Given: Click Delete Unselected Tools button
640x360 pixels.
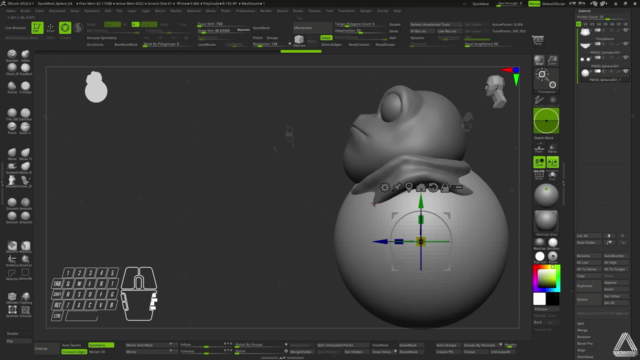Looking at the screenshot, I should 436,24.
